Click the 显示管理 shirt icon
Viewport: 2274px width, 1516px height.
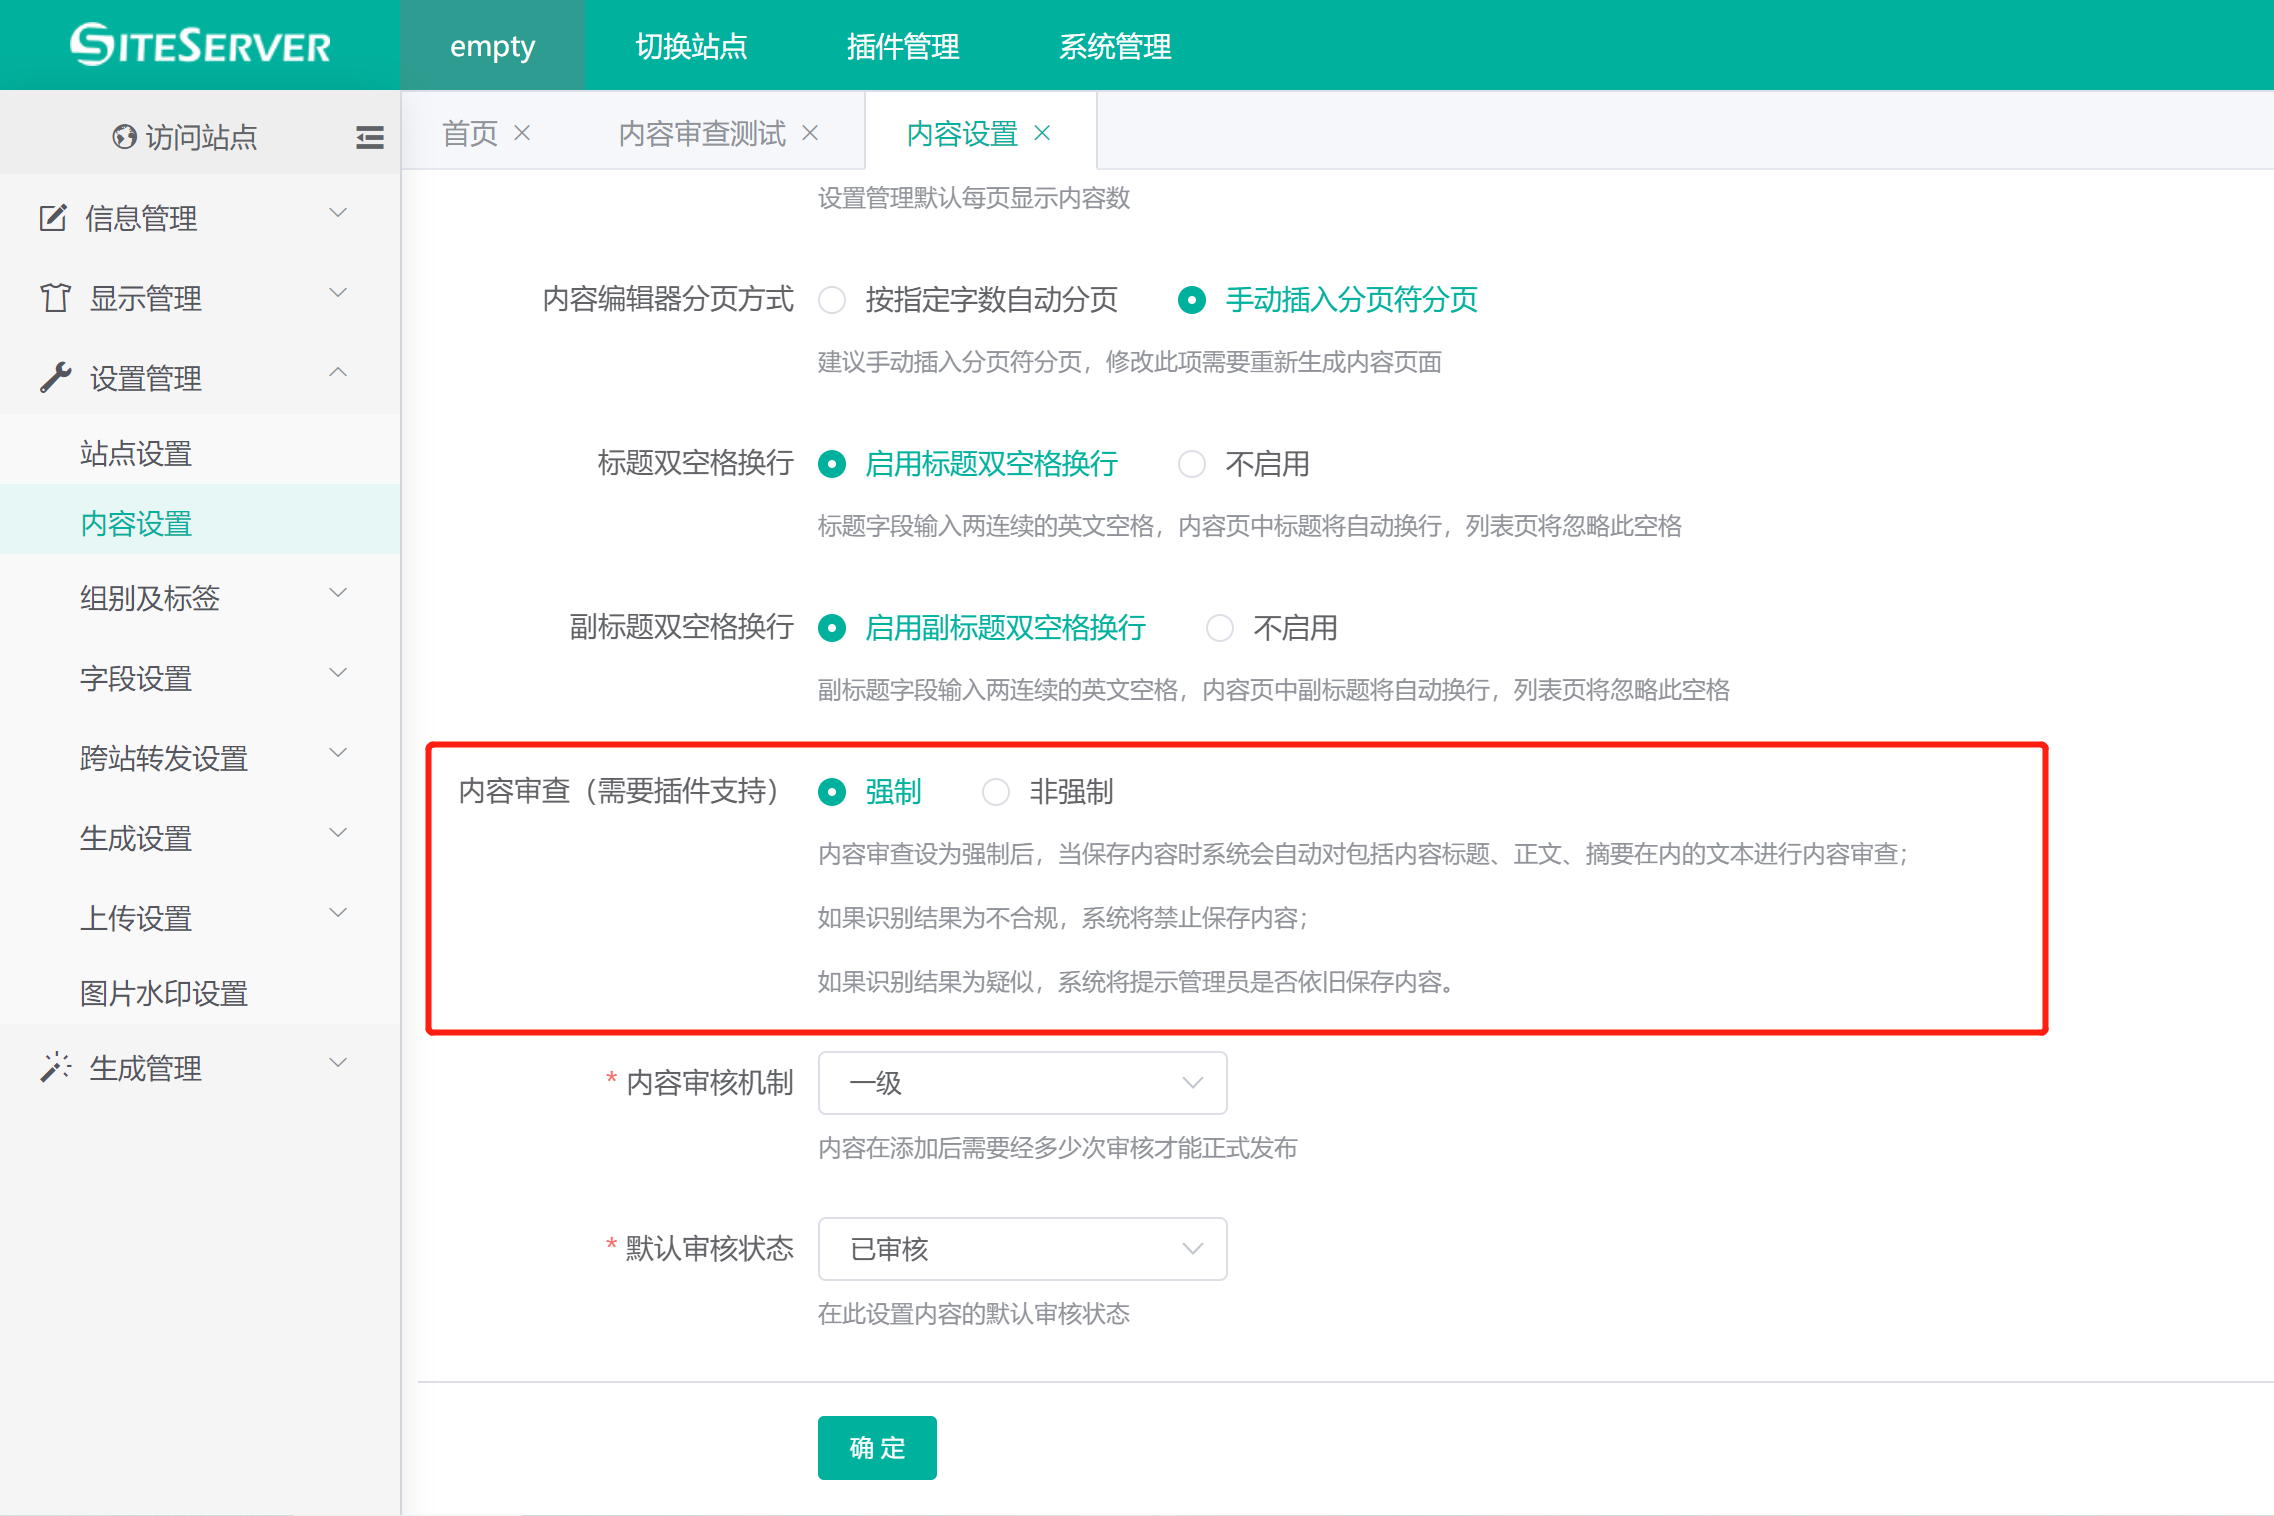click(x=55, y=297)
